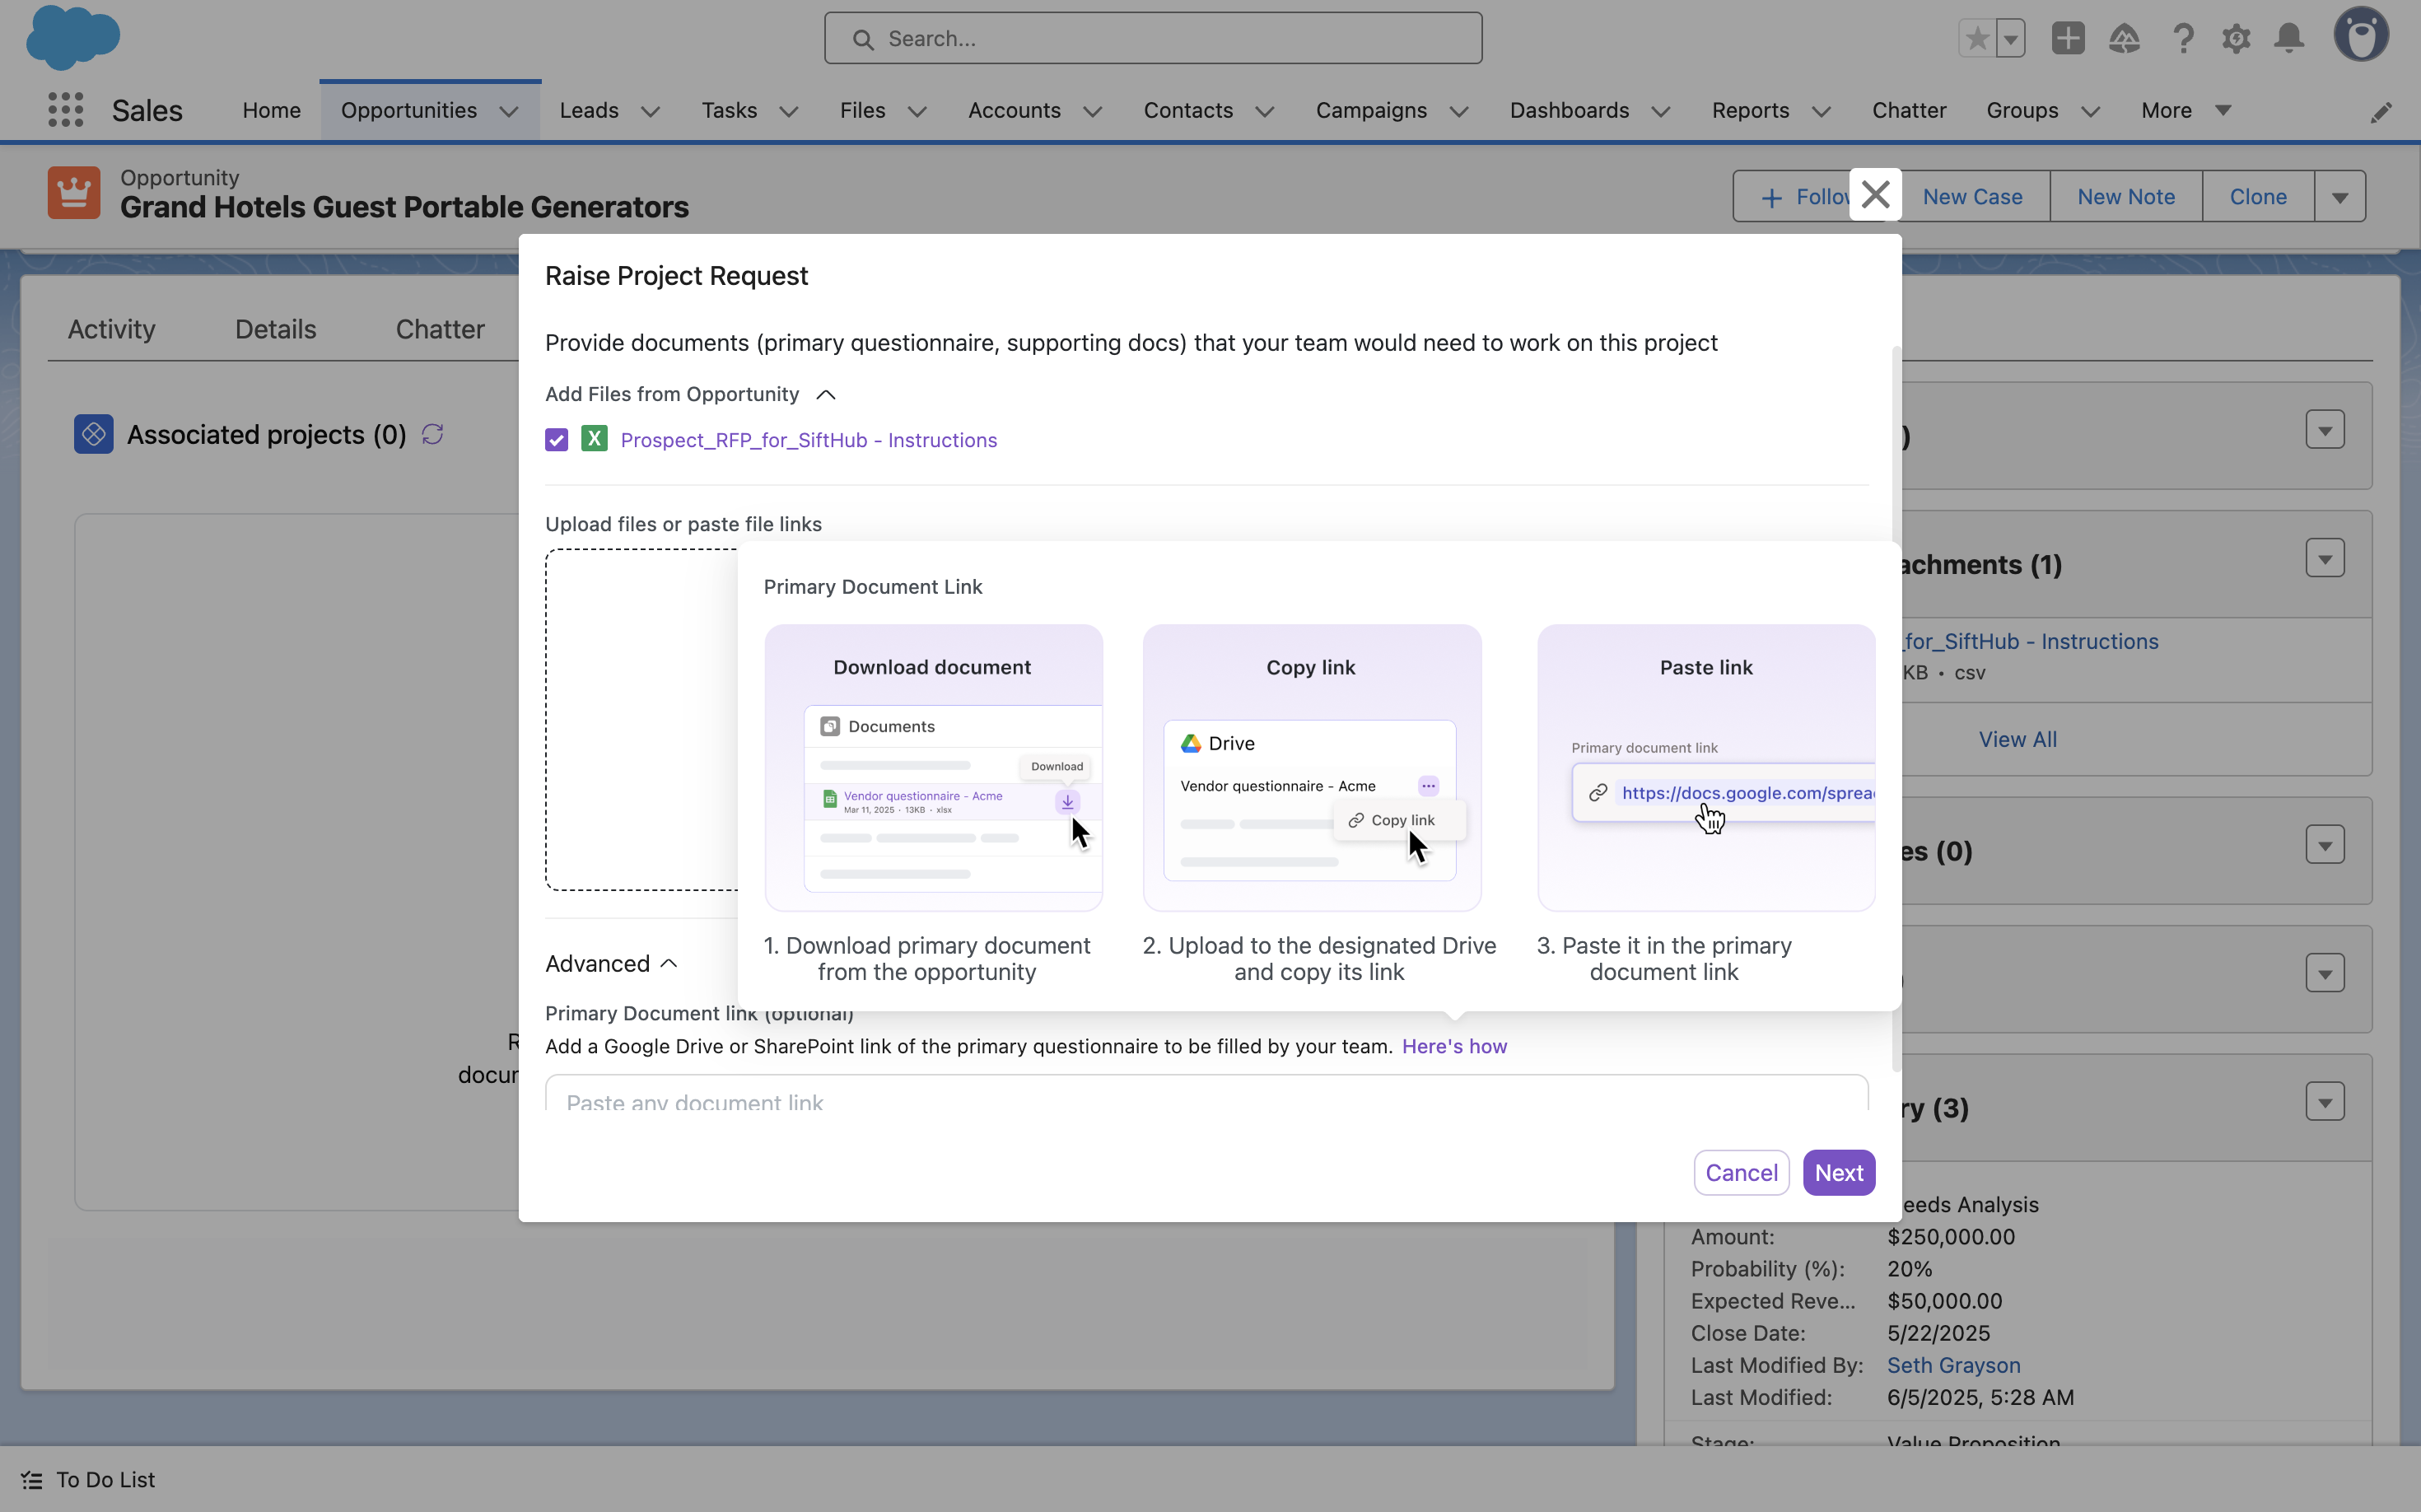The image size is (2421, 1512).
Task: Open the Setup gear icon
Action: click(2236, 39)
